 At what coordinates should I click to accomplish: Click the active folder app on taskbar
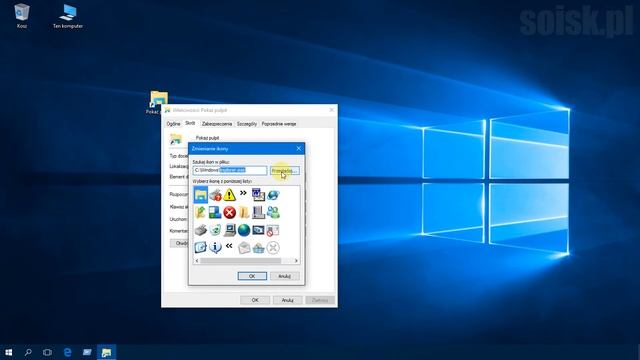pos(107,352)
